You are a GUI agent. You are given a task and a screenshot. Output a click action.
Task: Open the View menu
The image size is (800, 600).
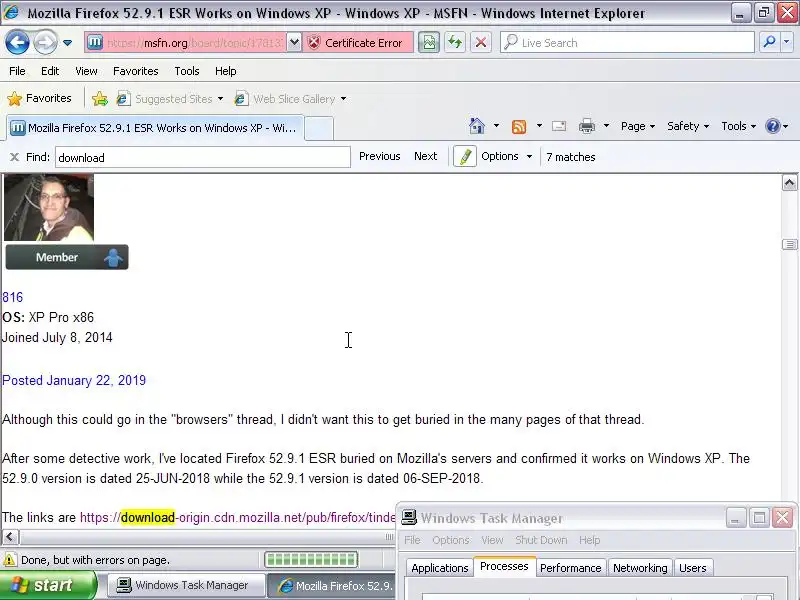86,71
